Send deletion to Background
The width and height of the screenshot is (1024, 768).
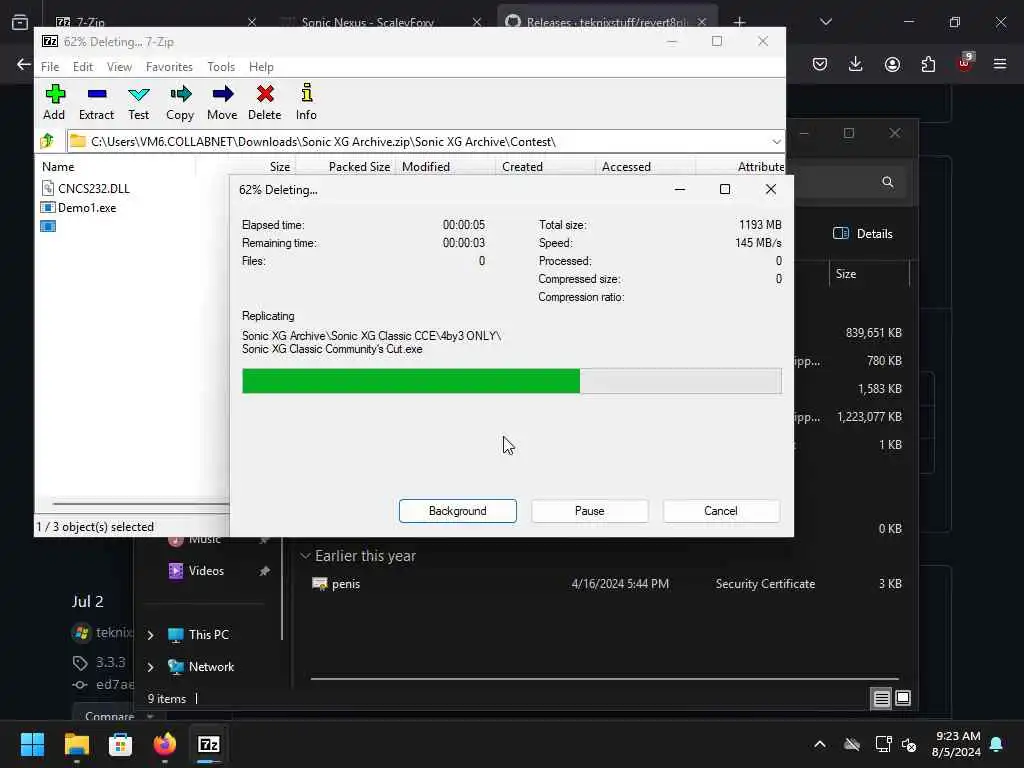458,511
